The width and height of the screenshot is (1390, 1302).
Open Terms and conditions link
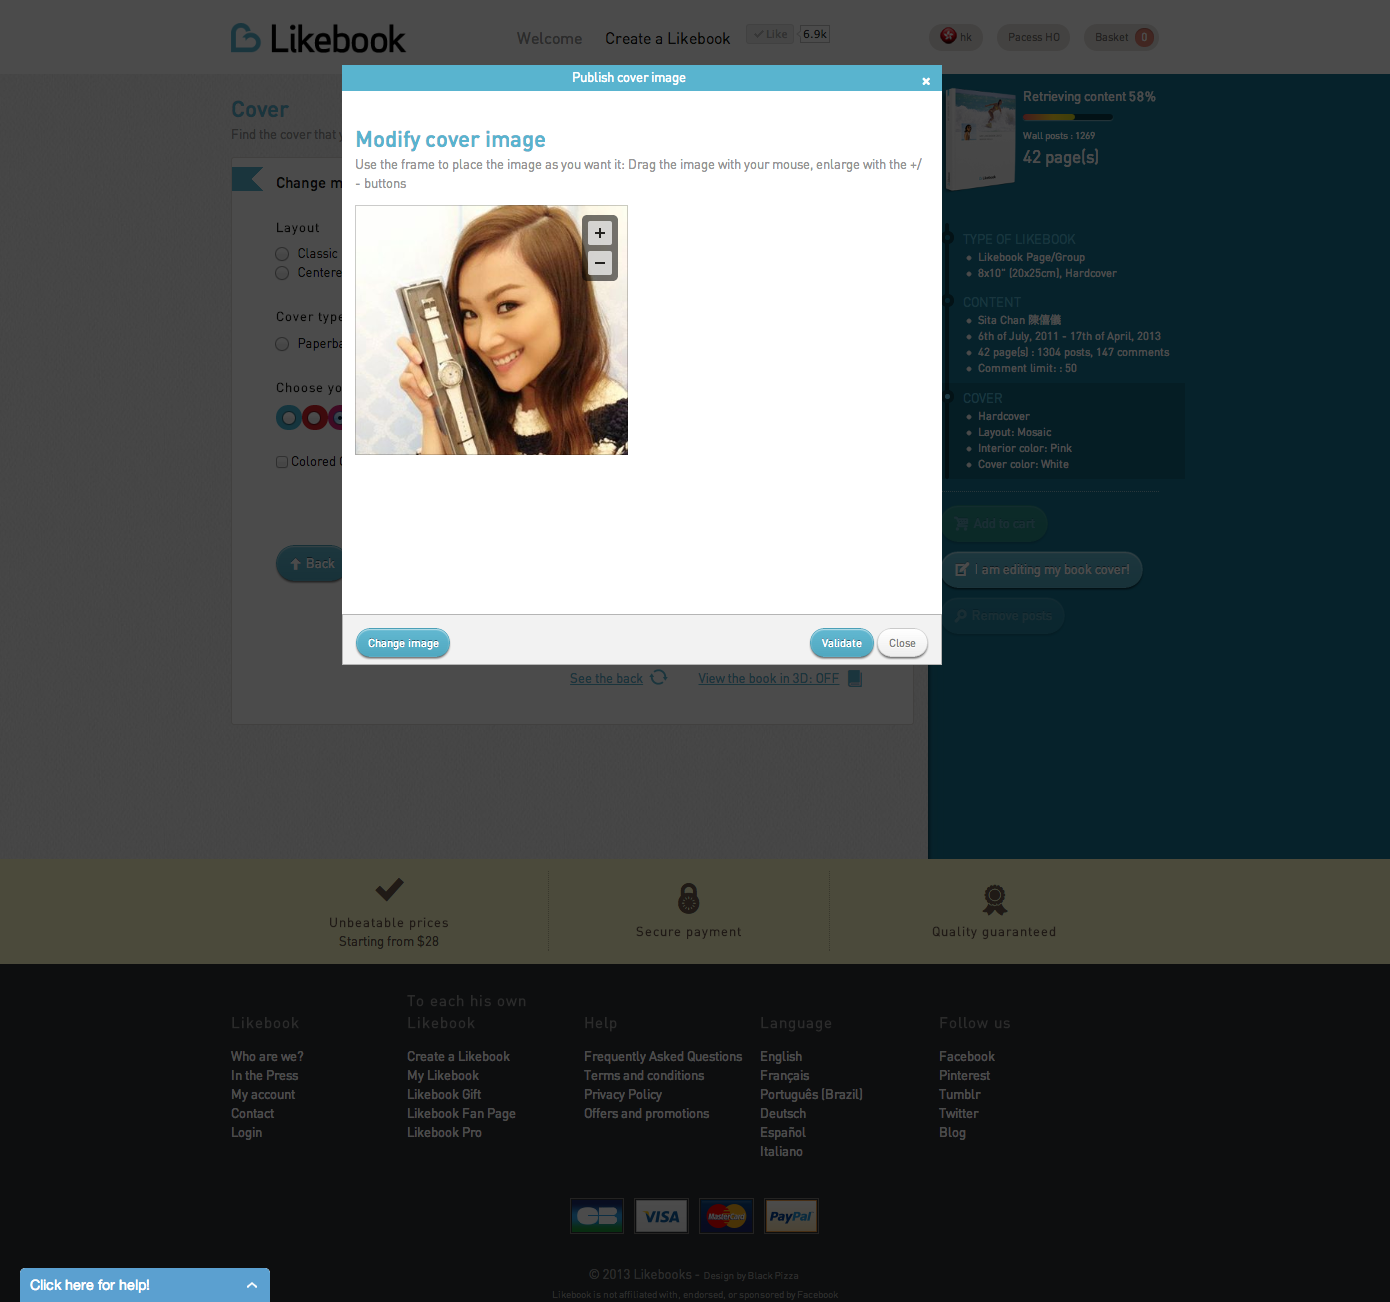click(644, 1075)
